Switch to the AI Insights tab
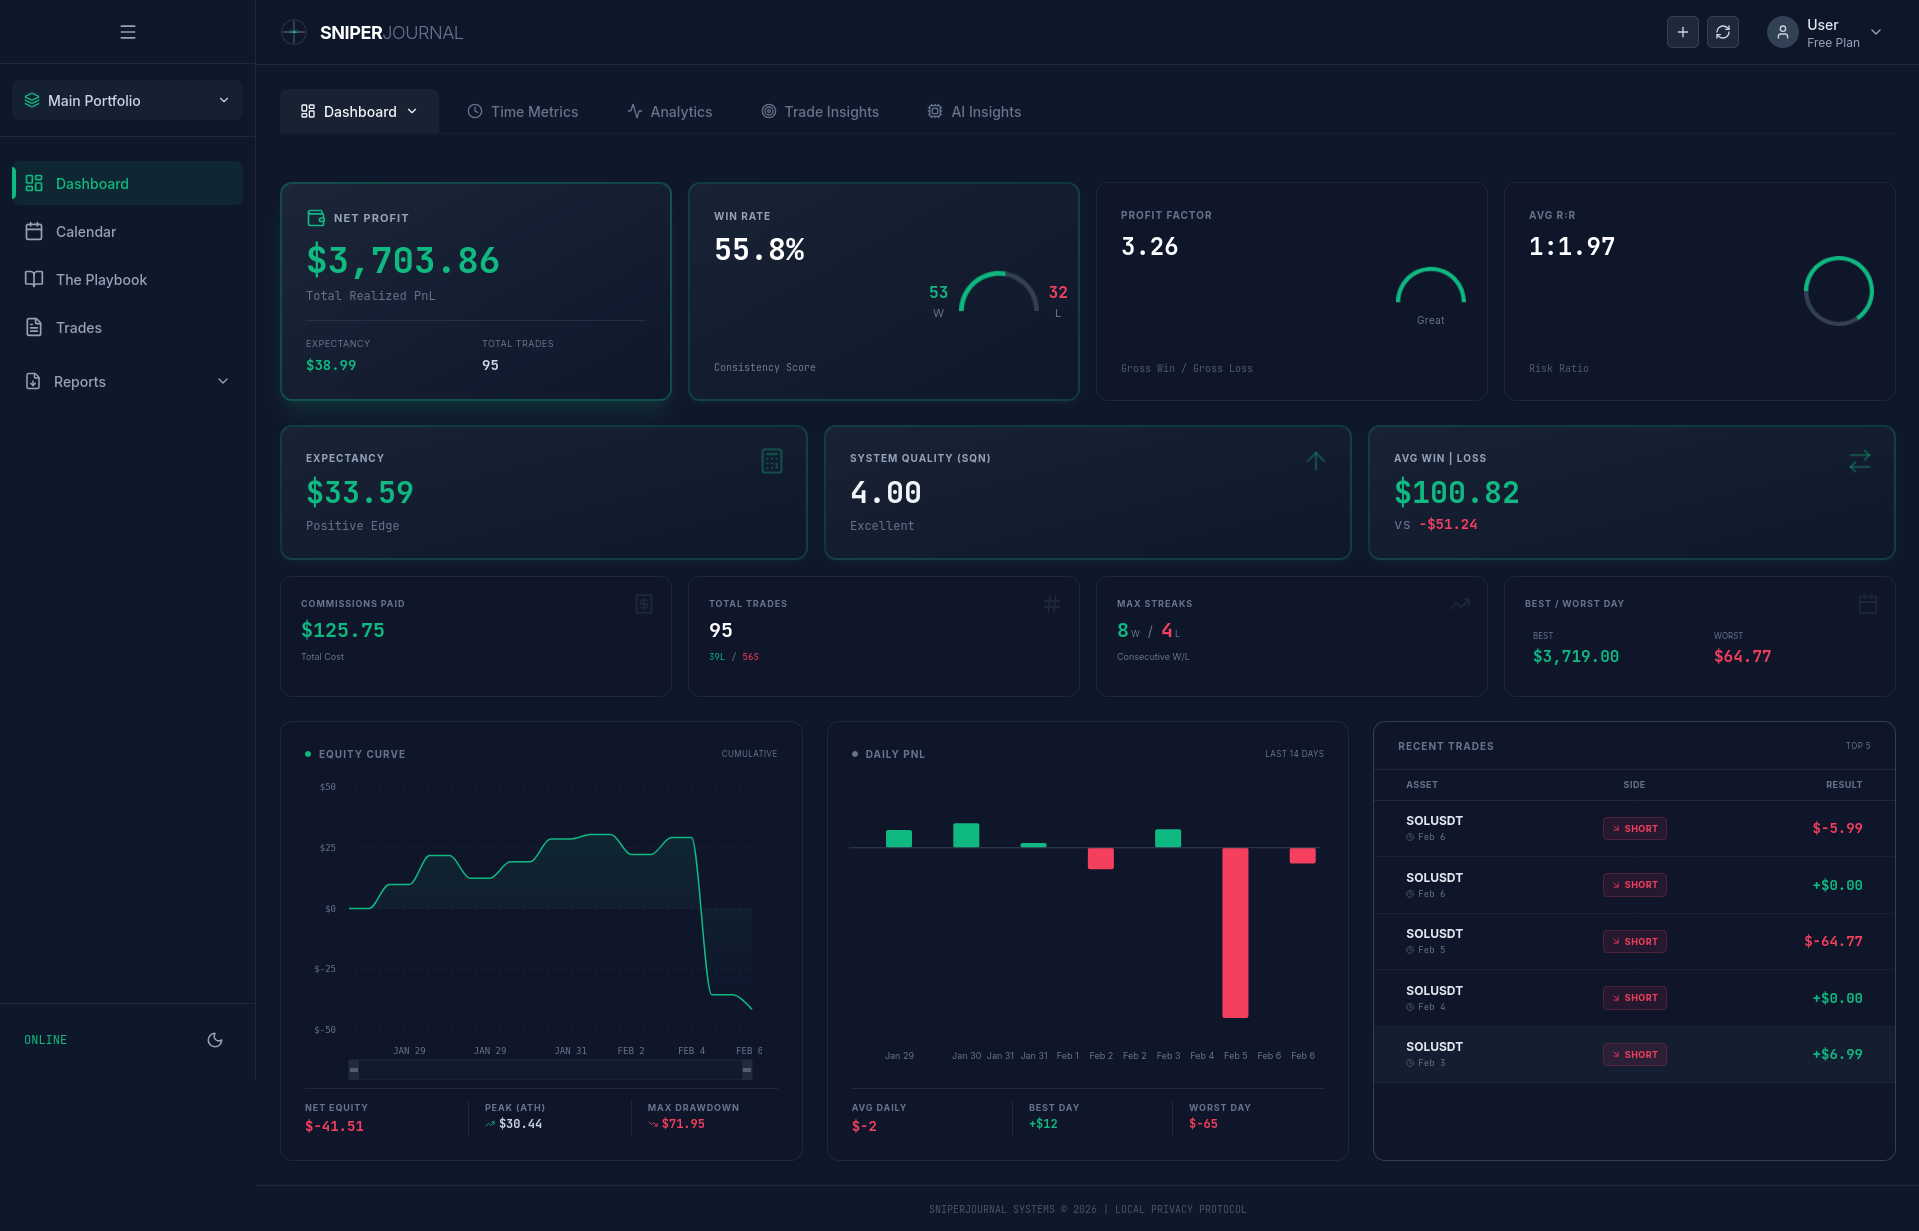The image size is (1919, 1231). pyautogui.click(x=974, y=111)
